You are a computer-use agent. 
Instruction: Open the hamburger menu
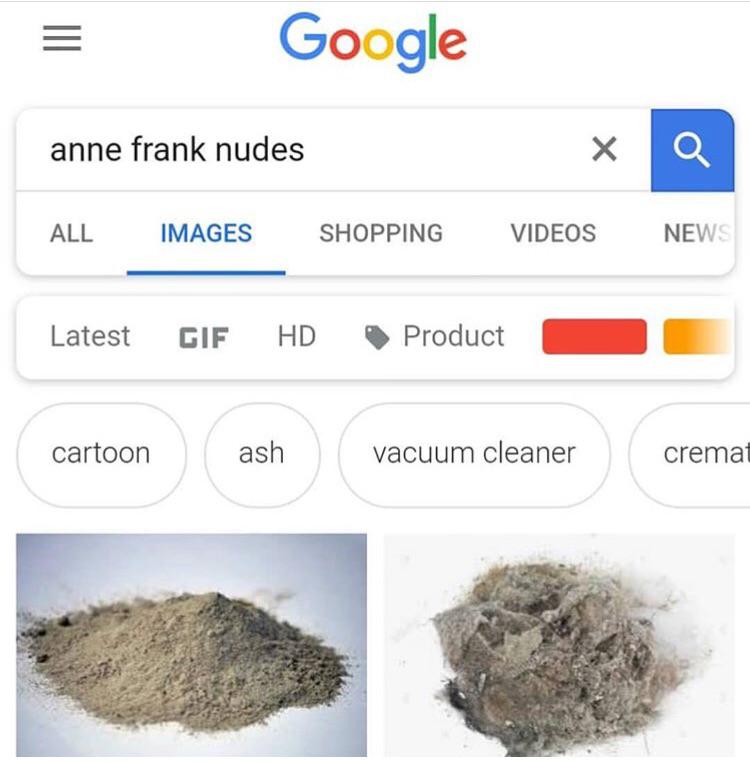pyautogui.click(x=62, y=38)
